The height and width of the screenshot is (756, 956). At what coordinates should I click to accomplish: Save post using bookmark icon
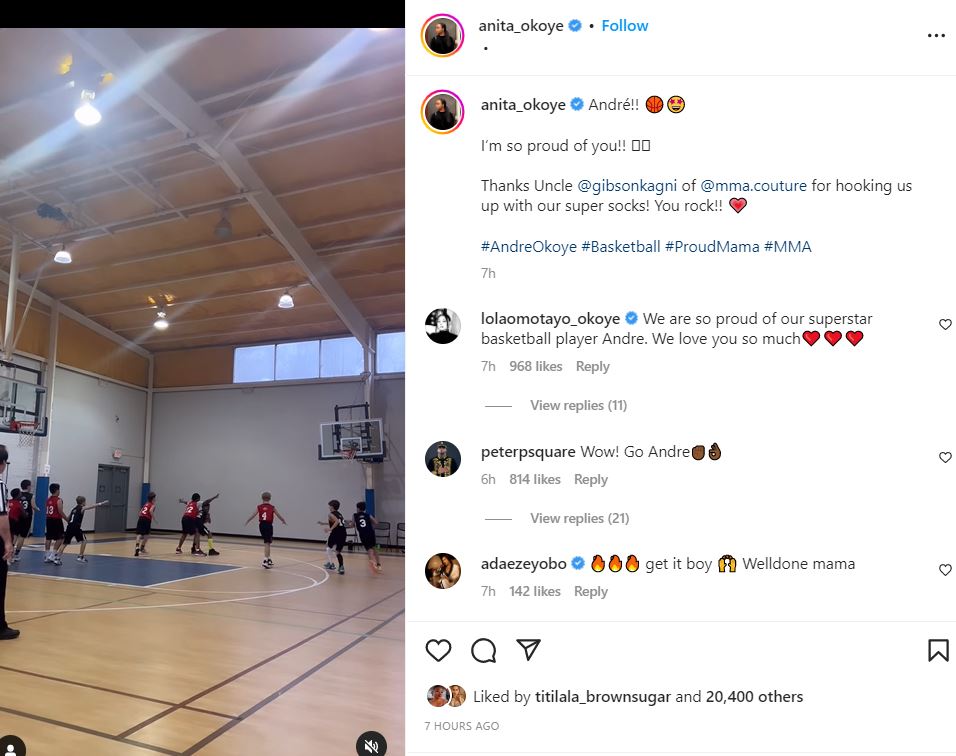[x=938, y=650]
